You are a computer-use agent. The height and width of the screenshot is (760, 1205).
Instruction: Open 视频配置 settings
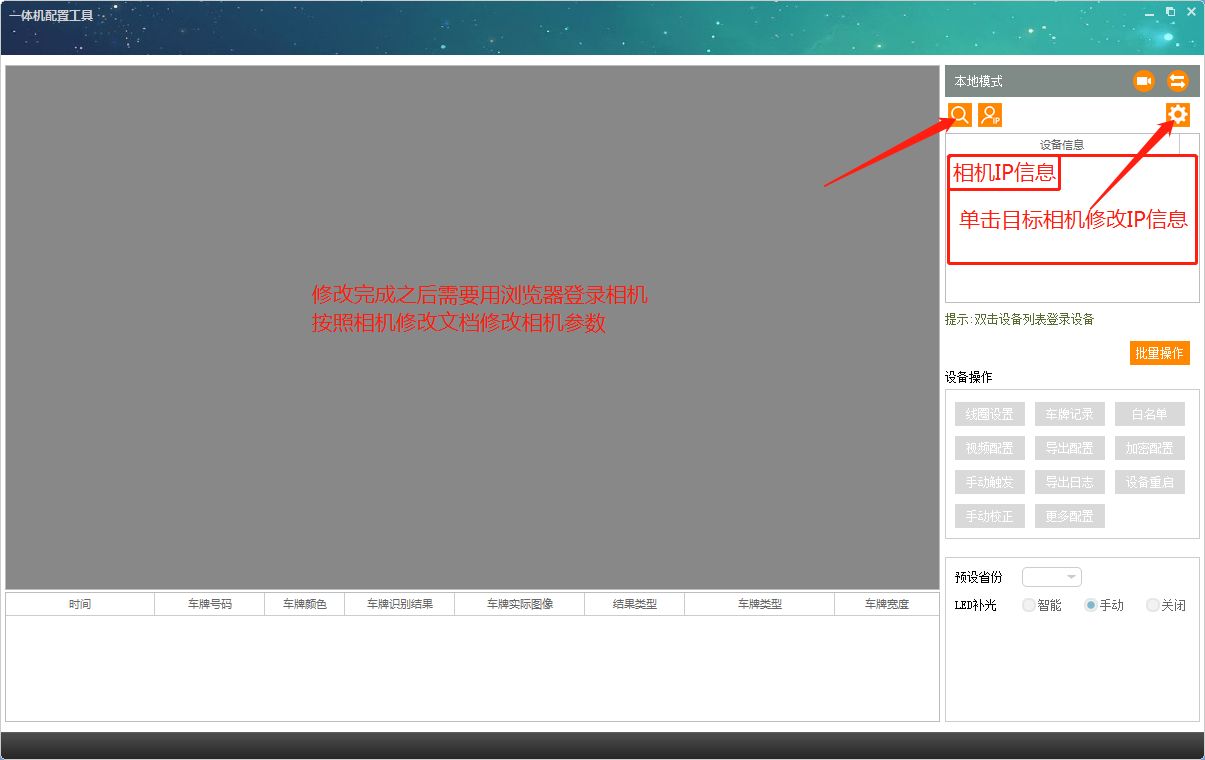pyautogui.click(x=990, y=448)
